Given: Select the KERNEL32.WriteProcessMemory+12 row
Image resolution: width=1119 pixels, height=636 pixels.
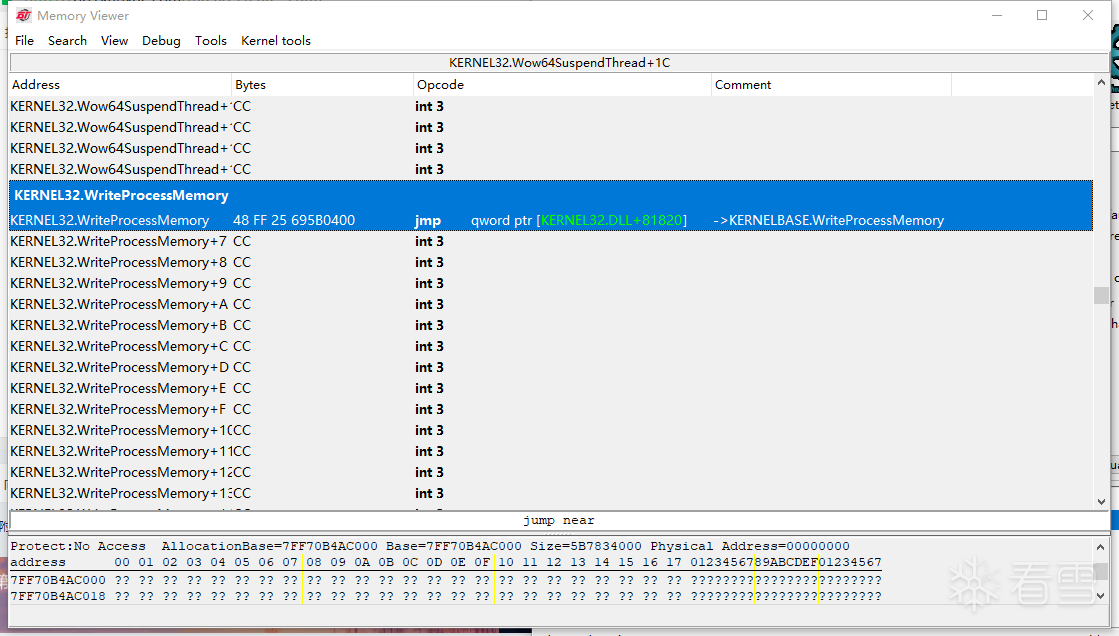Looking at the screenshot, I should tap(550, 472).
